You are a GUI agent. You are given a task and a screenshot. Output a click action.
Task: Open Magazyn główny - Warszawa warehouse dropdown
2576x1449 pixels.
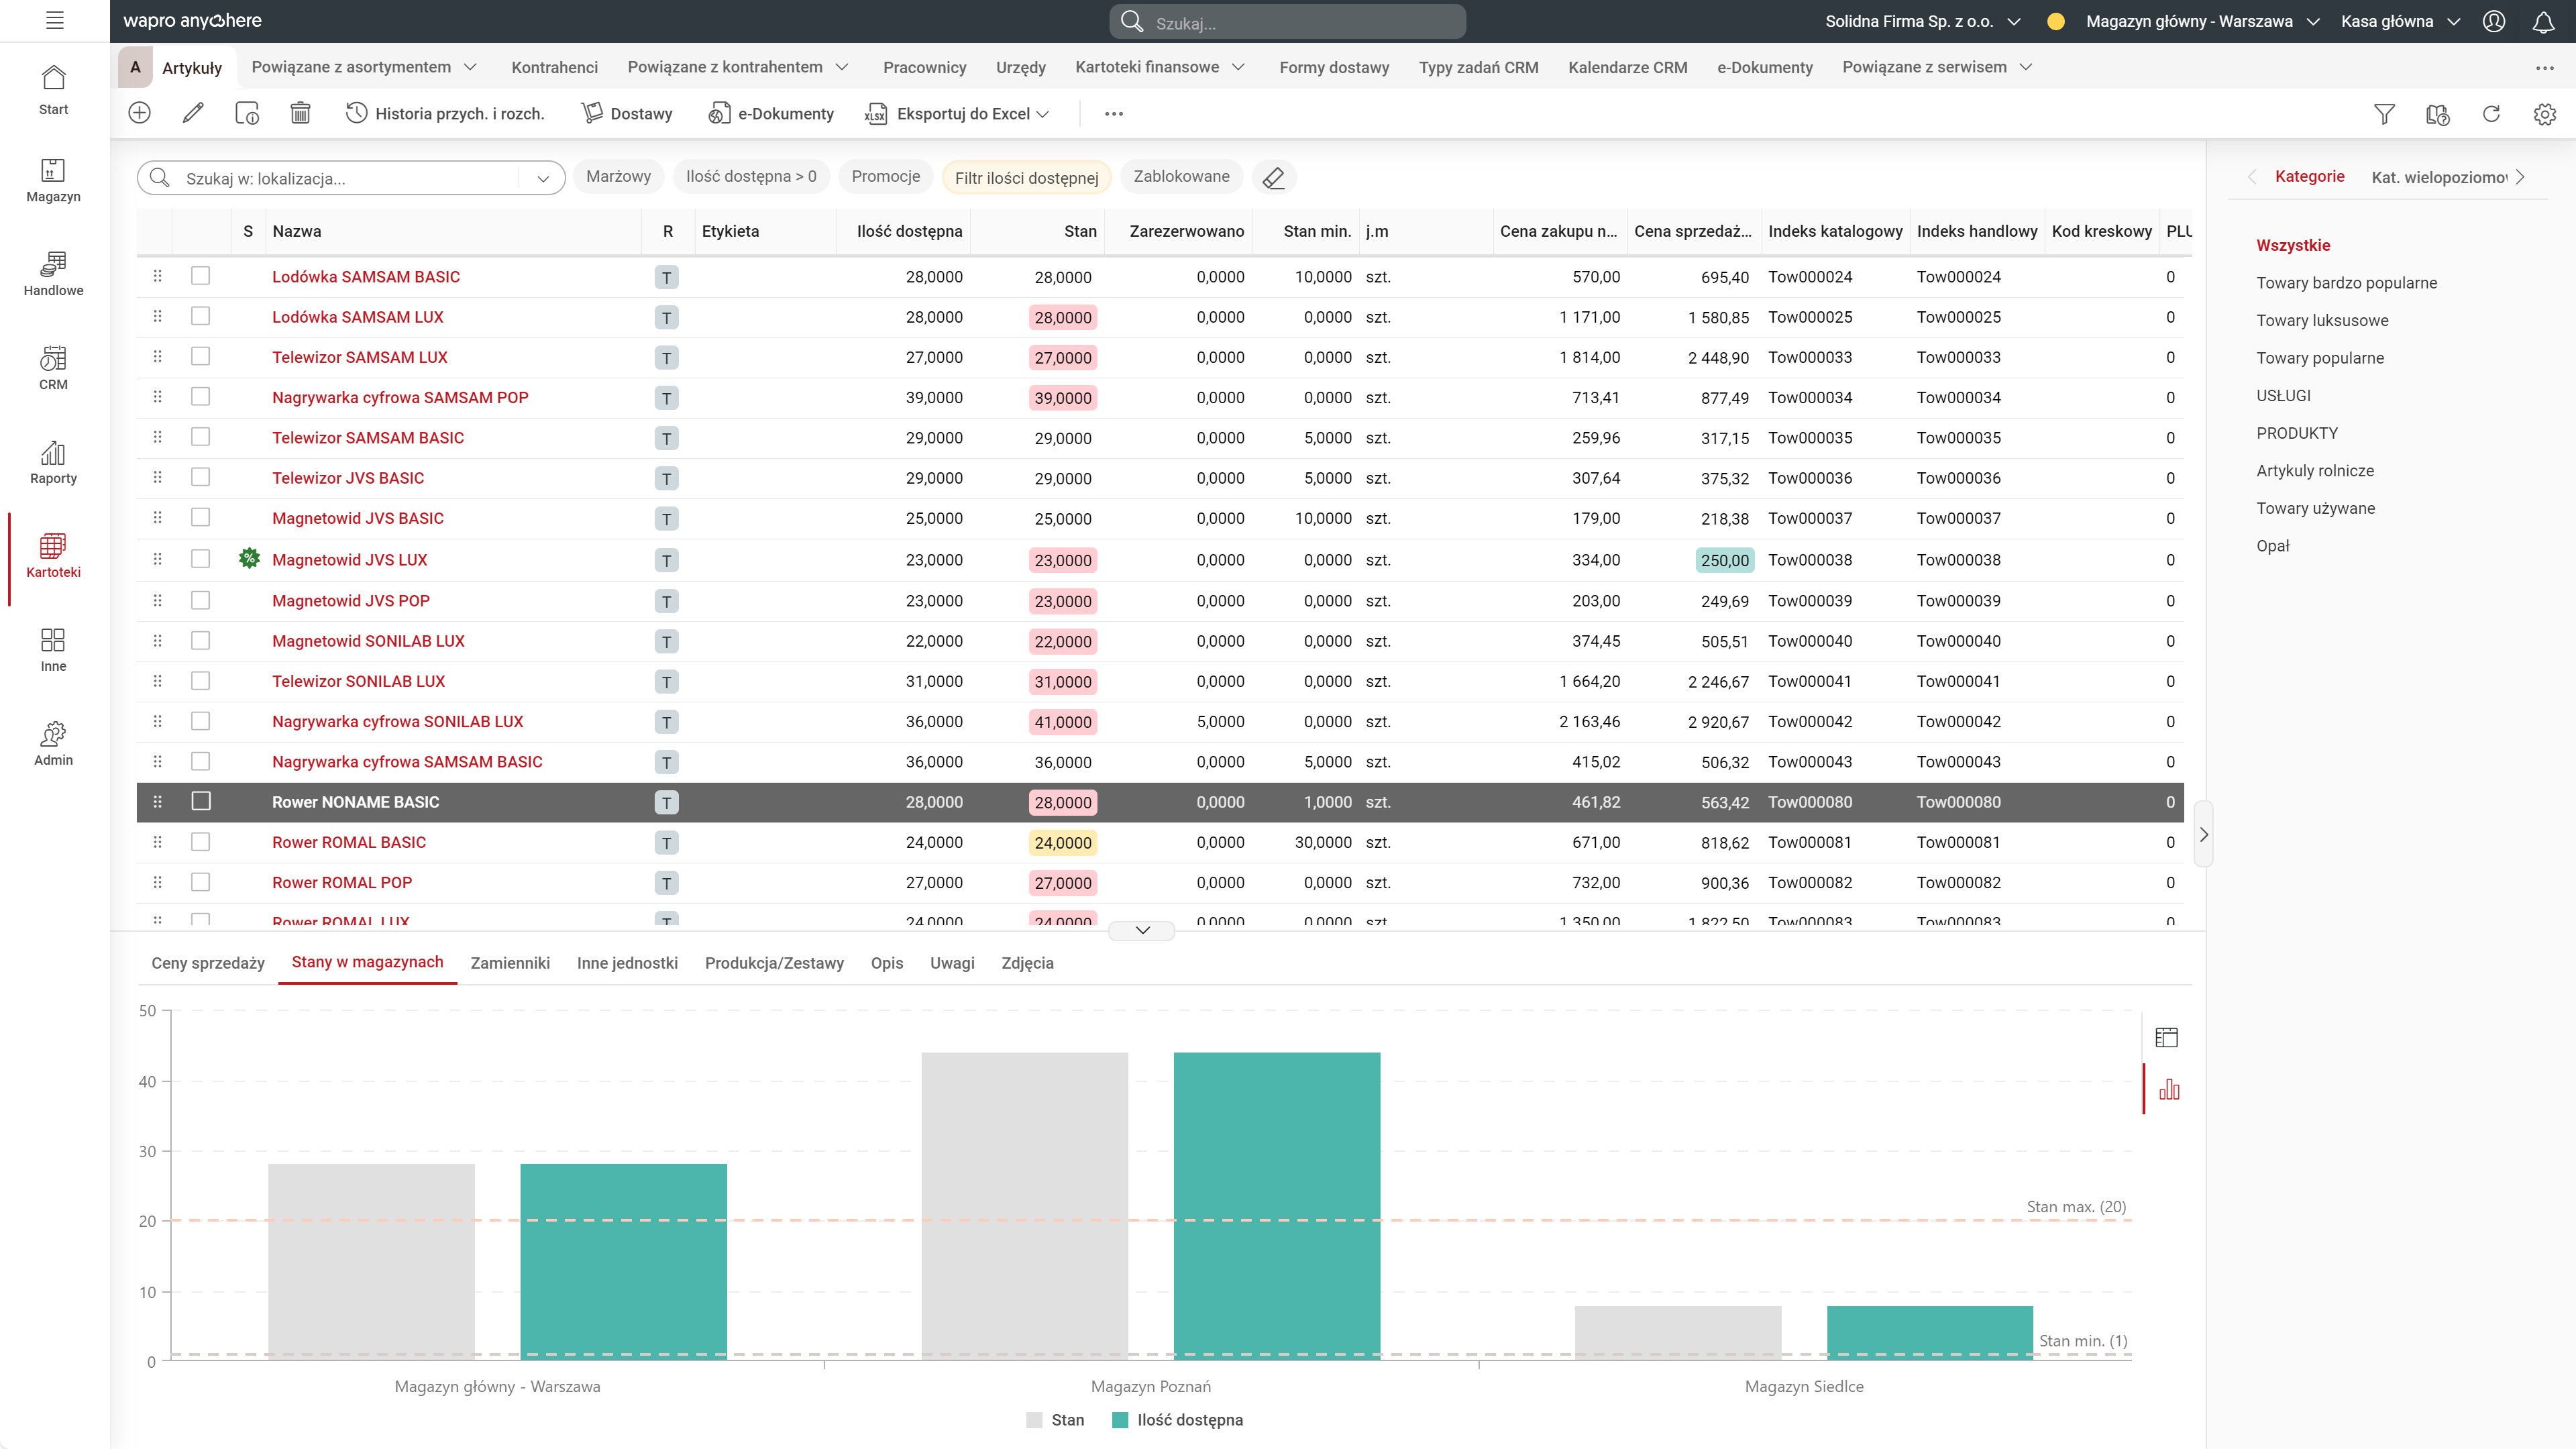2201,21
